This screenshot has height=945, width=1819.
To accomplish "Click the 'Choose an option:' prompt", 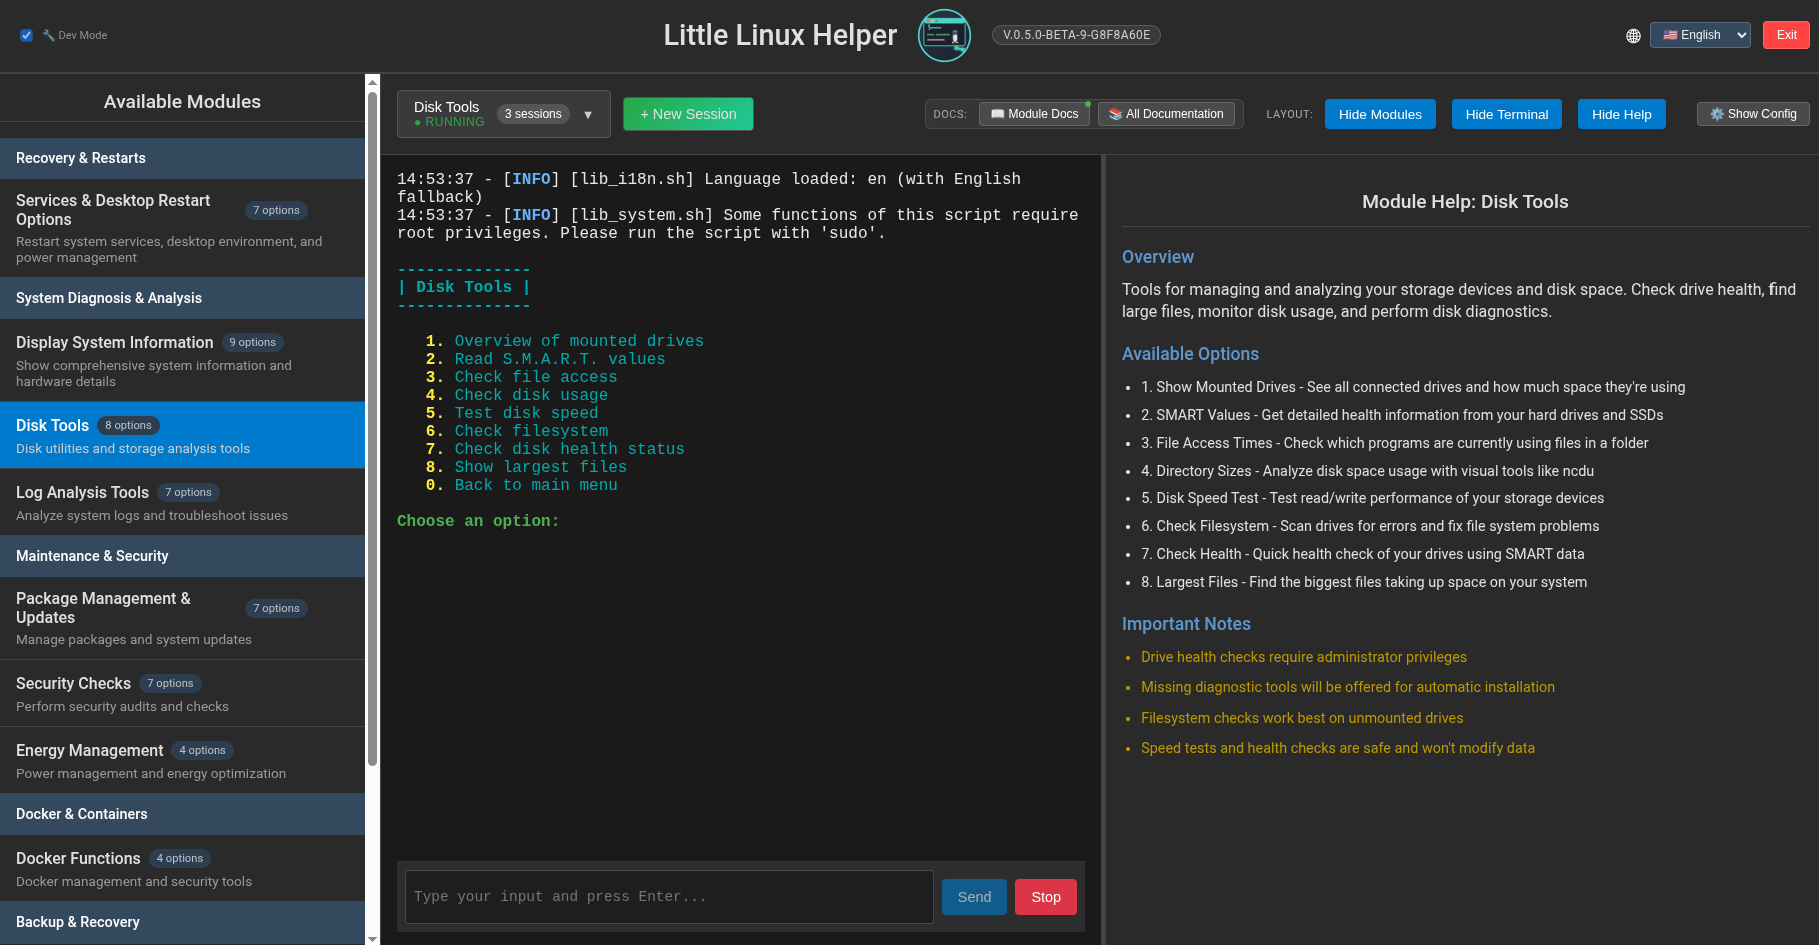I will (478, 521).
